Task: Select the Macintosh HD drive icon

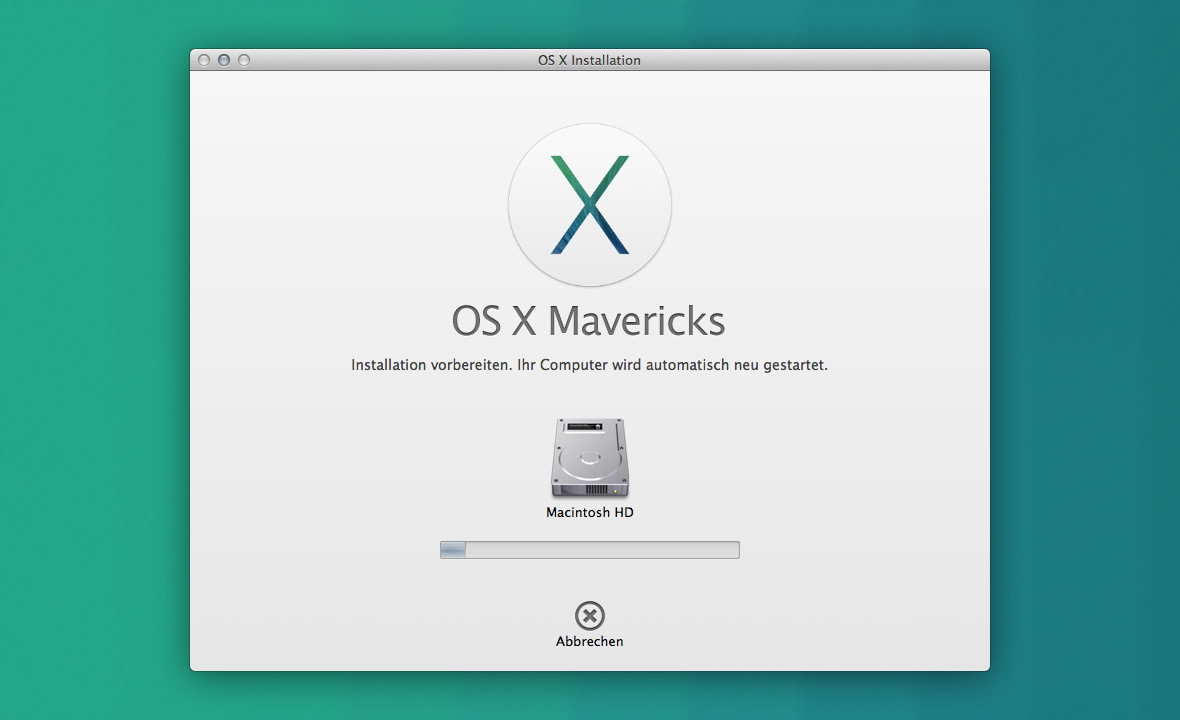Action: (x=589, y=457)
